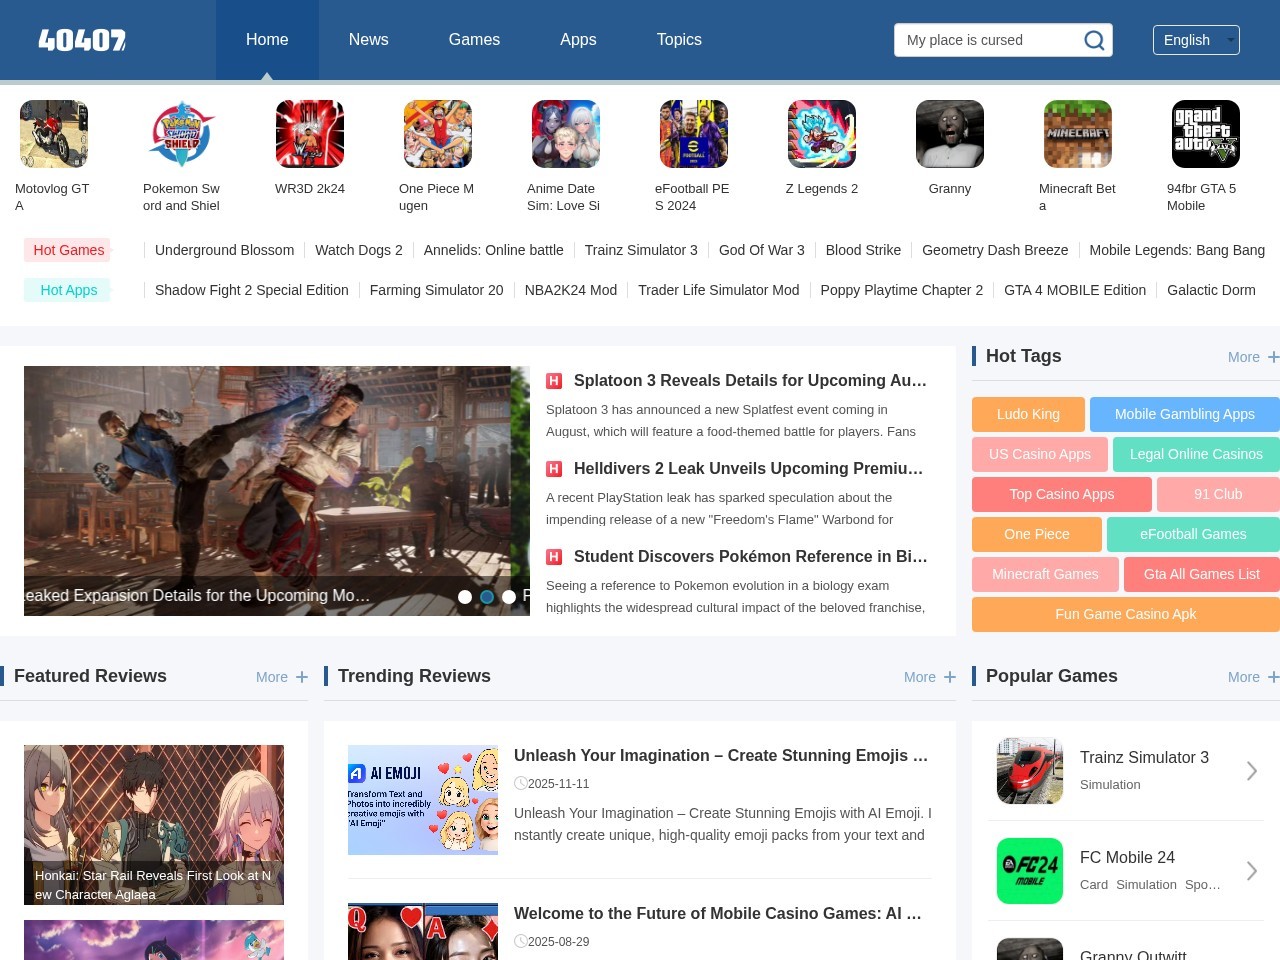
Task: Click the plus icon next to Hot Tags More
Action: pyautogui.click(x=1273, y=357)
